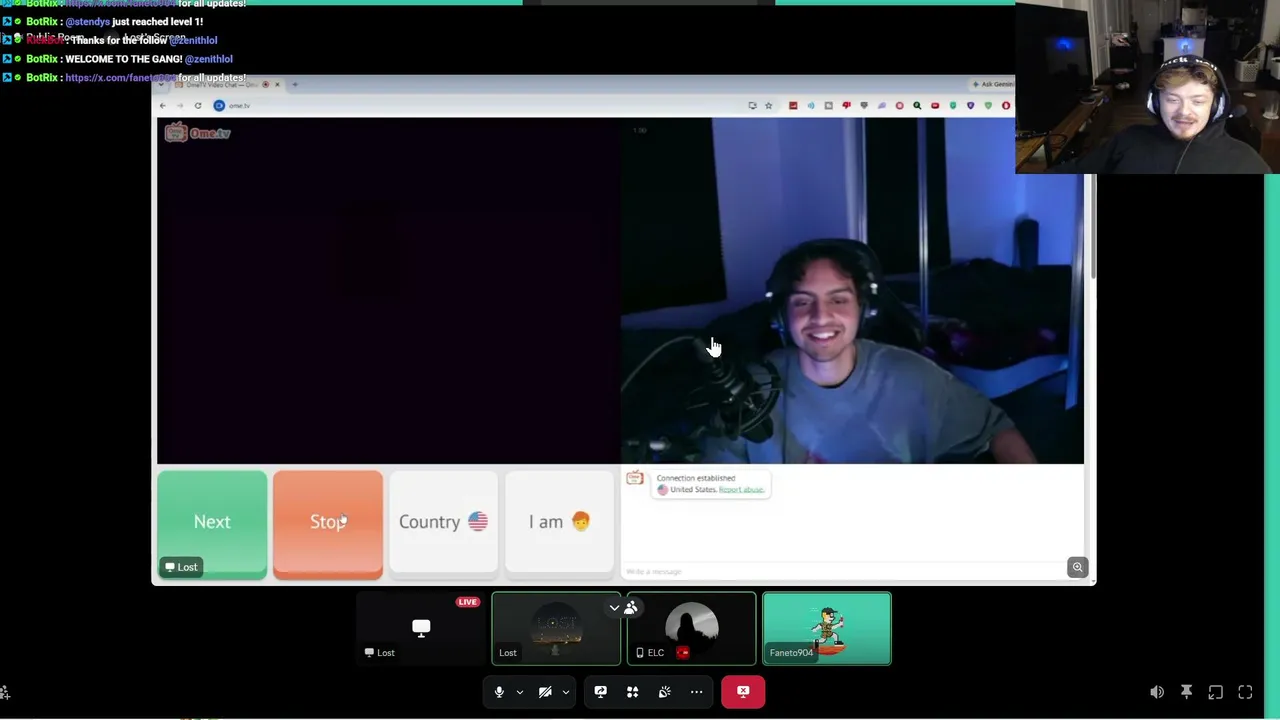Click the @zenithlol mention after WELCOME
The image size is (1280, 720).
pyautogui.click(x=208, y=59)
